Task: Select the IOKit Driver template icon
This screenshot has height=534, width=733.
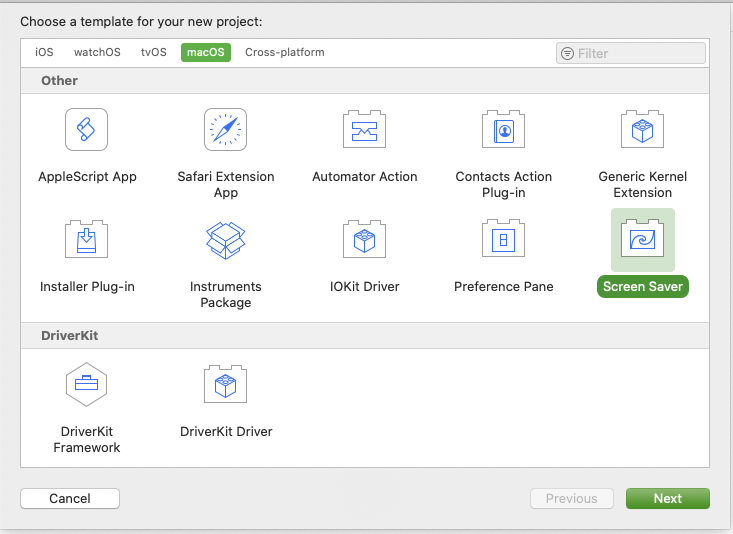Action: pyautogui.click(x=364, y=240)
